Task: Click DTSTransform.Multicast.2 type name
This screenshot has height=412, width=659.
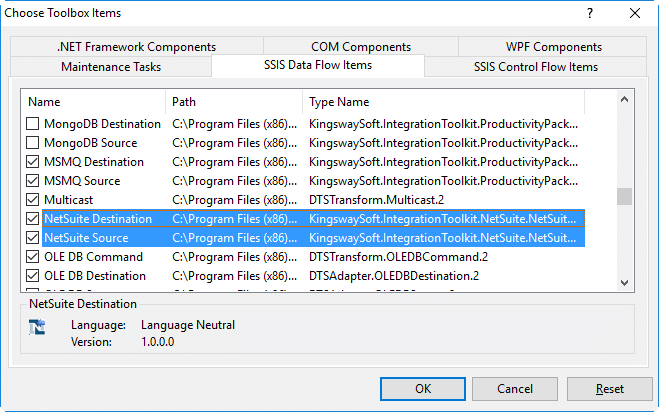Action: (377, 200)
